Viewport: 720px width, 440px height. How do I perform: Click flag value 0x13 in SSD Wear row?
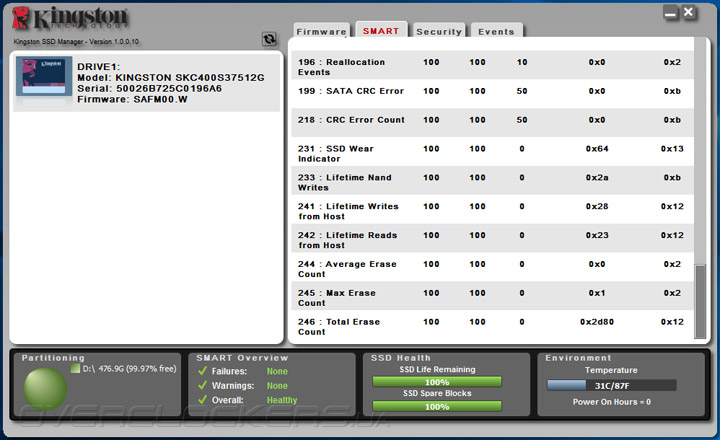[x=672, y=149]
